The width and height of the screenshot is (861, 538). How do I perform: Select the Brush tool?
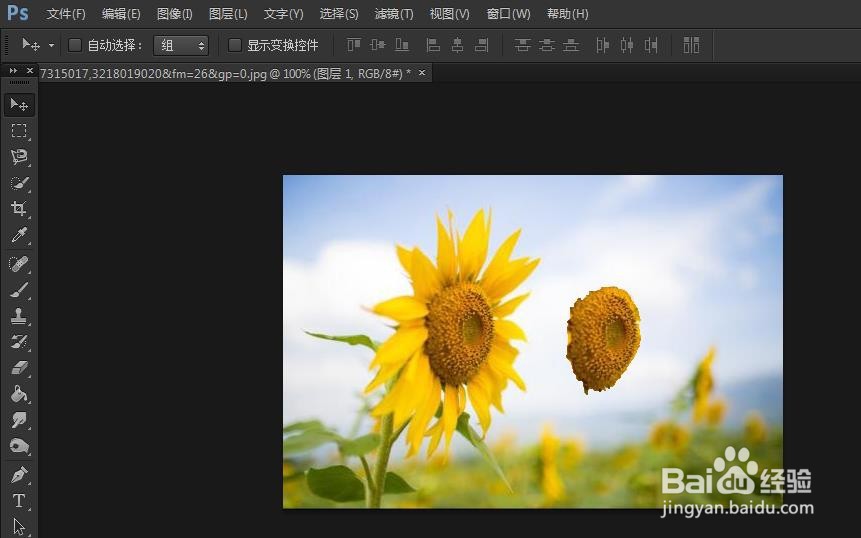19,290
